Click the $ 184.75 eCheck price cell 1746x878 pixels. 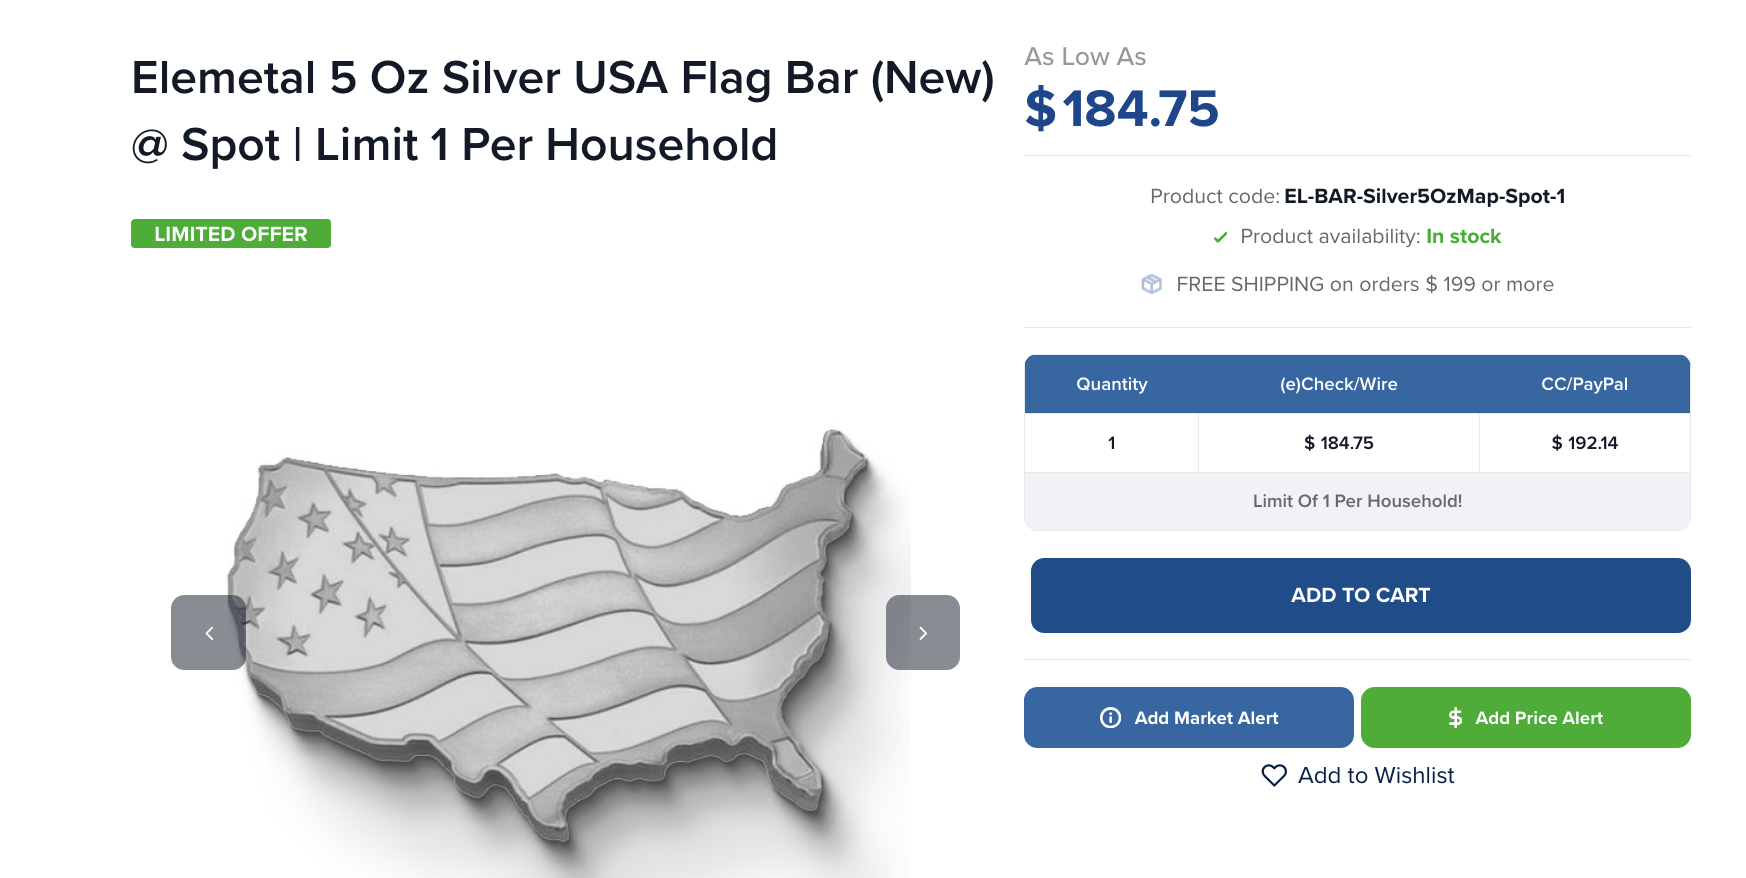[1338, 443]
